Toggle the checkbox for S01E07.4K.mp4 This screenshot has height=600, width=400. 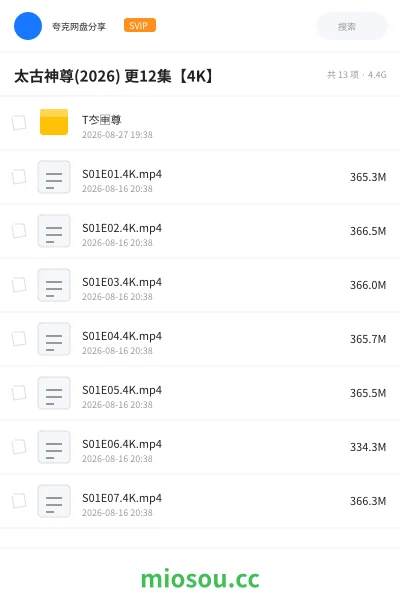click(19, 501)
